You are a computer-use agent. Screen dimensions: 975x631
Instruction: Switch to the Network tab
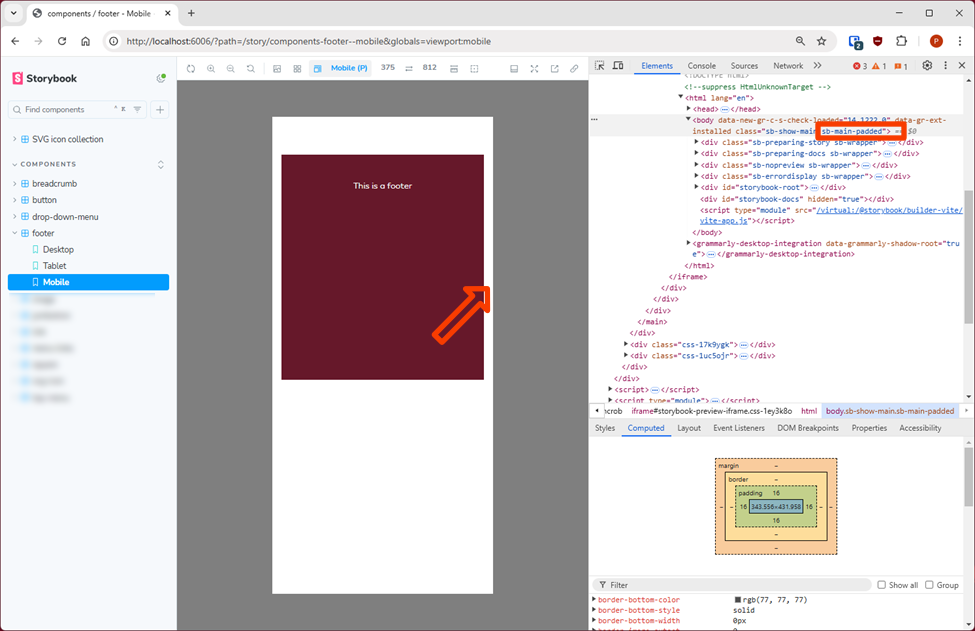(x=788, y=65)
